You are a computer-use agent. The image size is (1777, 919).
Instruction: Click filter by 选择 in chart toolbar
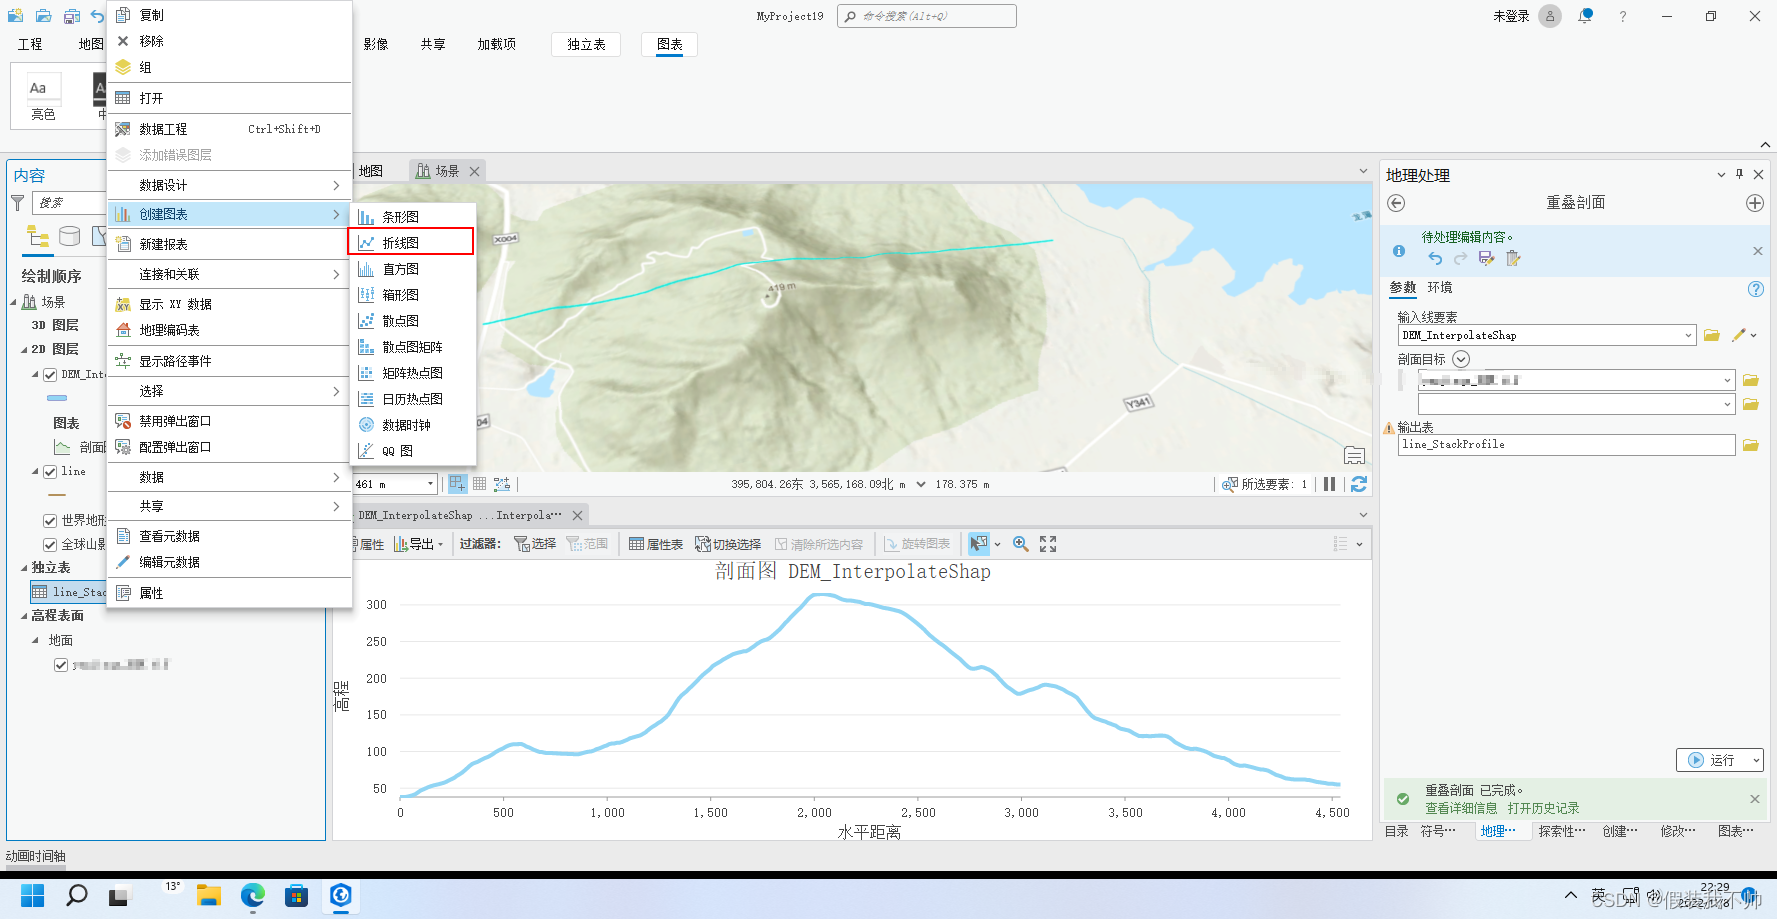535,544
